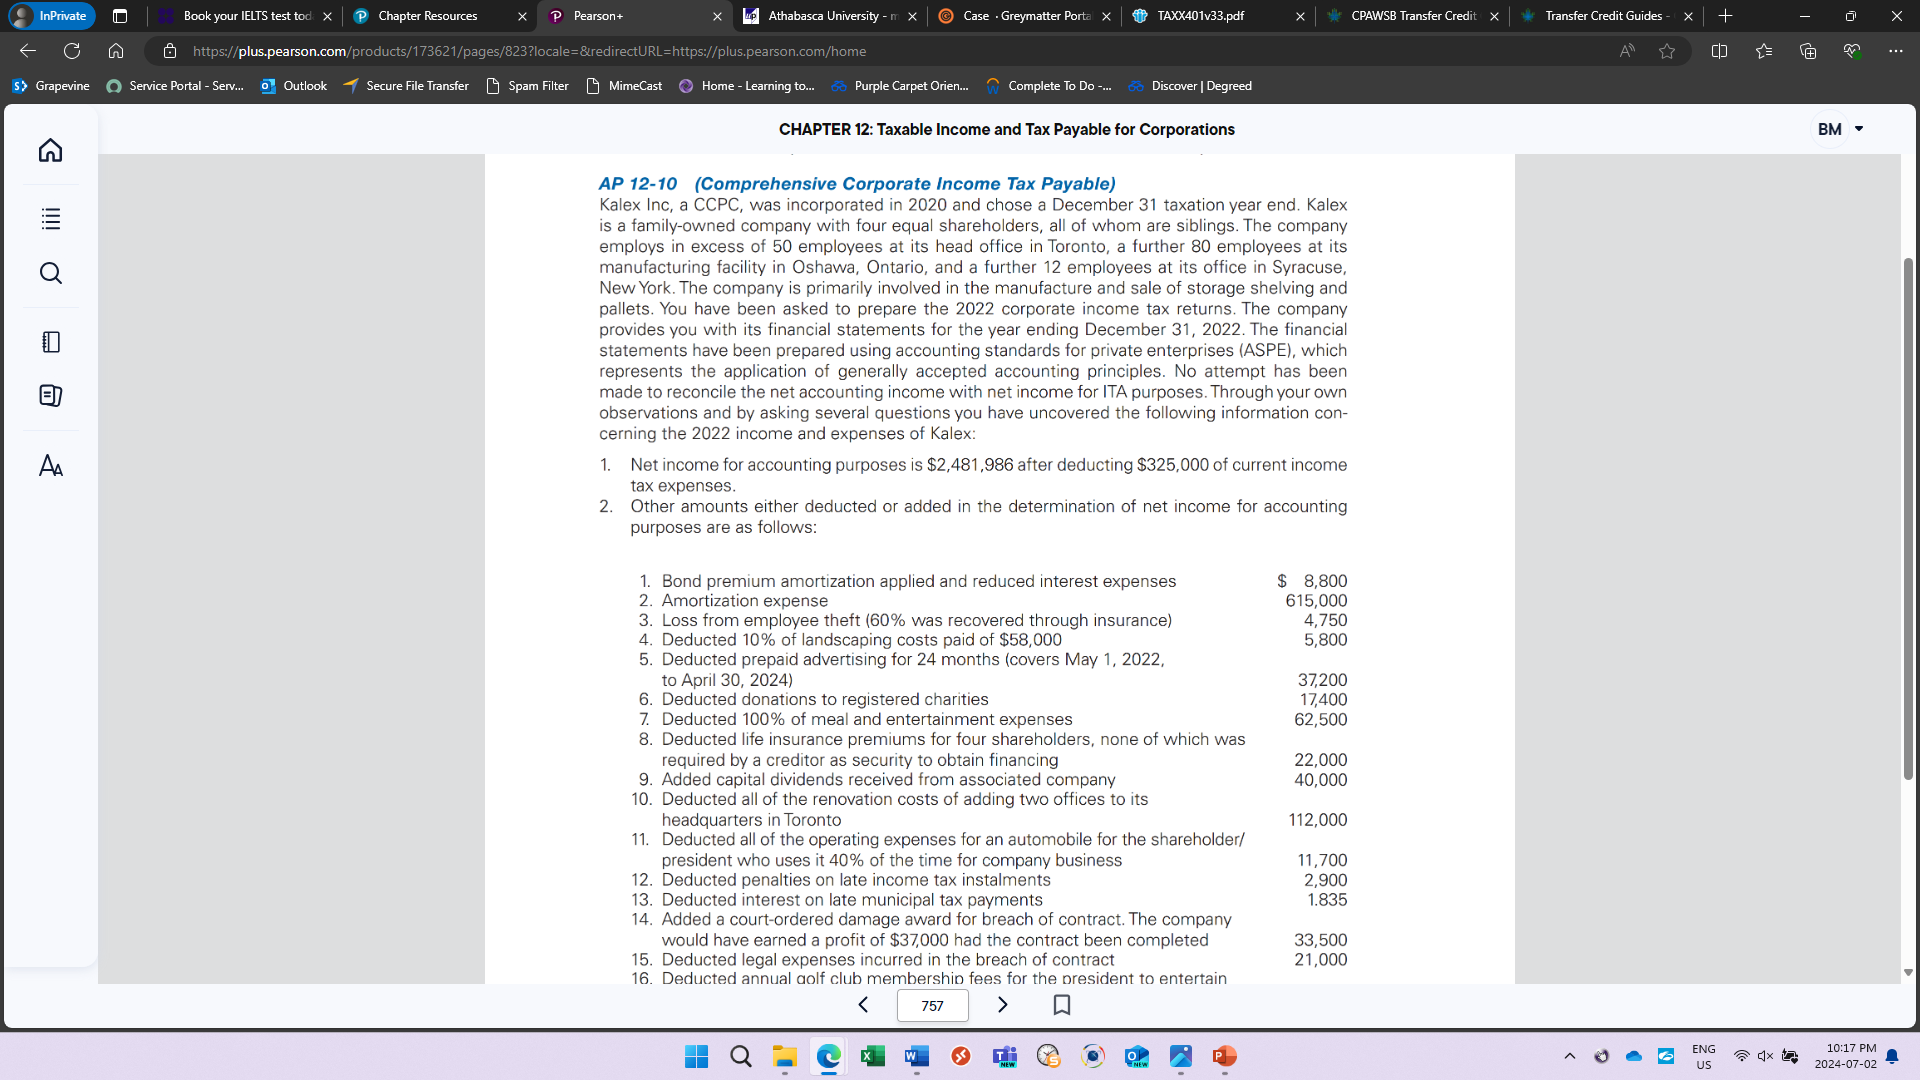Toggle favorite star for current page

click(x=1667, y=51)
